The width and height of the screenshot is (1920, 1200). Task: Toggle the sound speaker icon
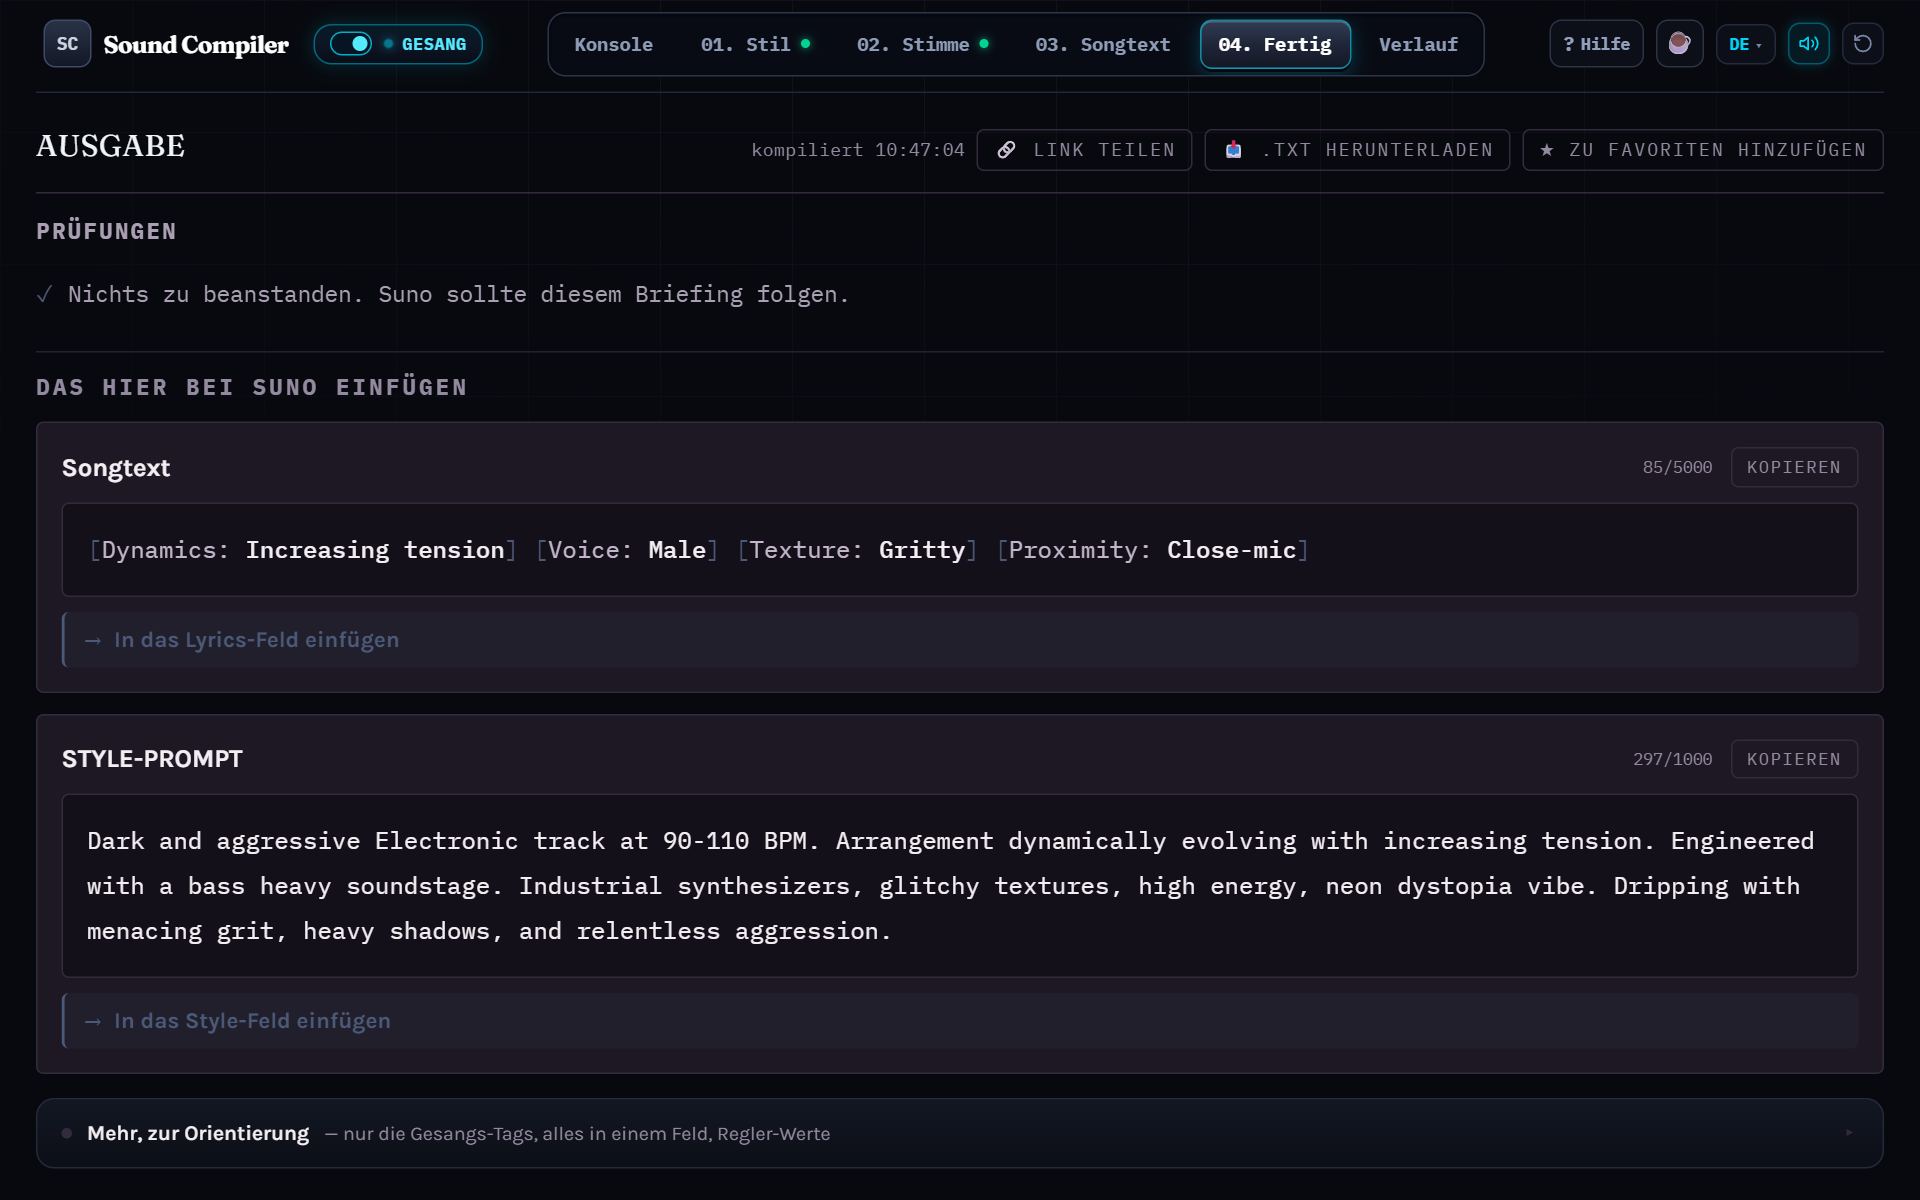[x=1808, y=44]
